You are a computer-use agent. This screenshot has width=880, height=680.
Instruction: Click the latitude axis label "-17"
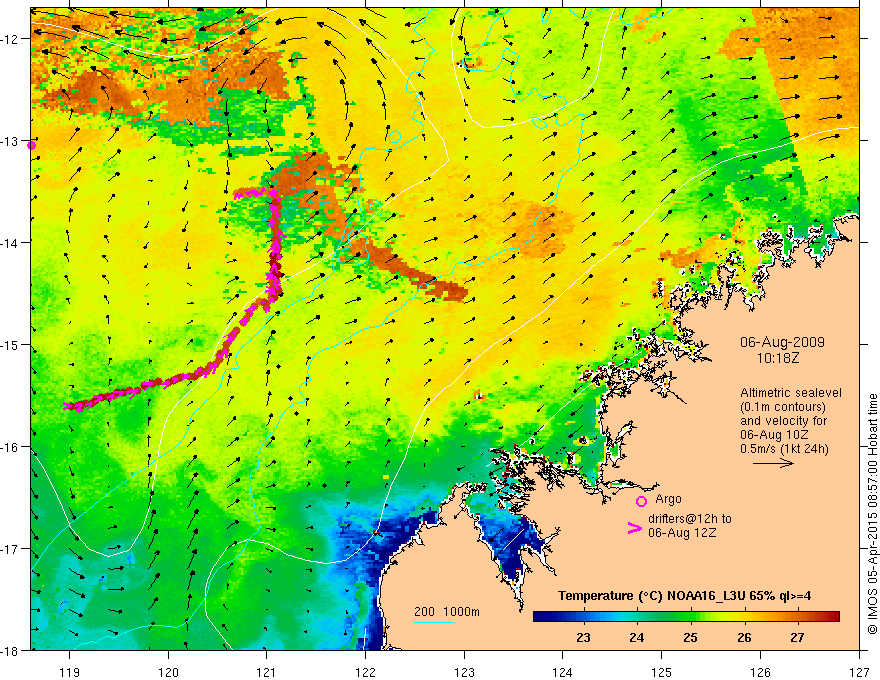click(11, 548)
